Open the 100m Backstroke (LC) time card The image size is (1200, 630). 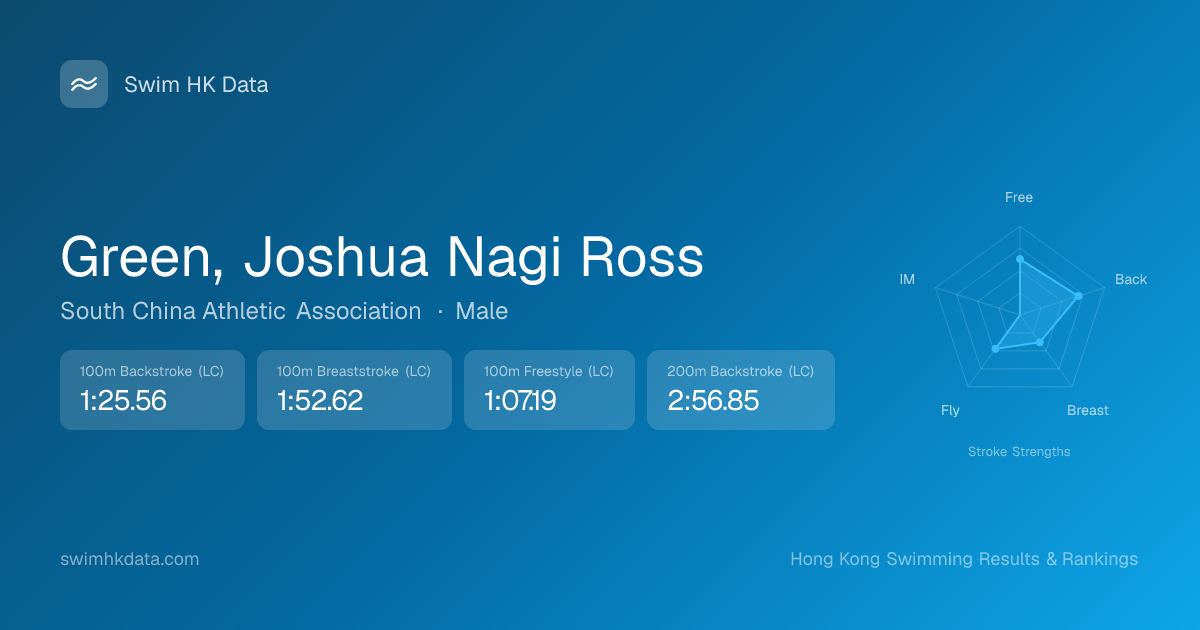pos(152,390)
